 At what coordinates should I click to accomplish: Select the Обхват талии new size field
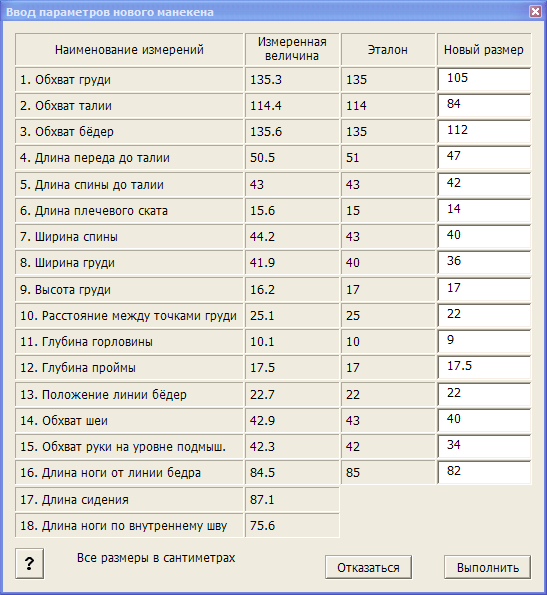[x=484, y=105]
